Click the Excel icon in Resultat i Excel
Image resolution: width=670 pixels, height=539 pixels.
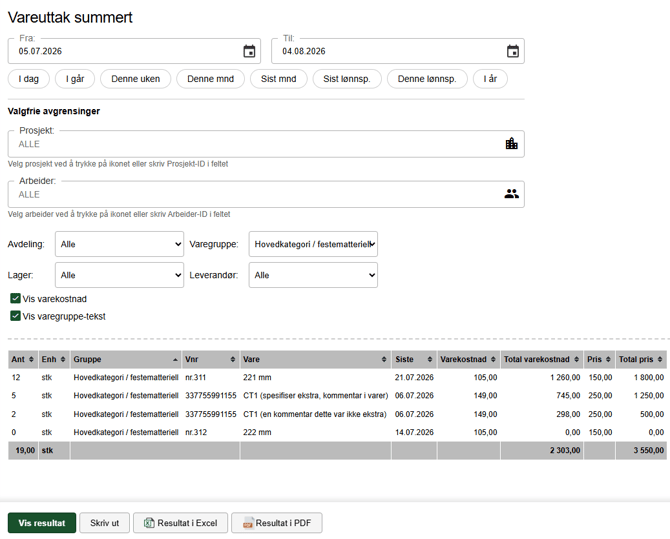149,523
